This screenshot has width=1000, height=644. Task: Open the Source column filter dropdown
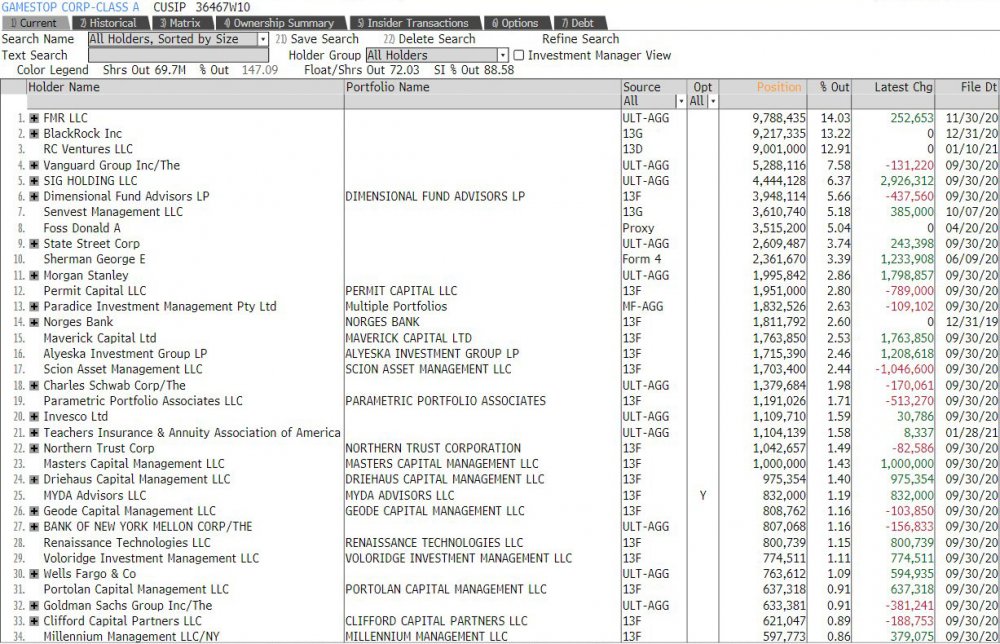click(680, 101)
